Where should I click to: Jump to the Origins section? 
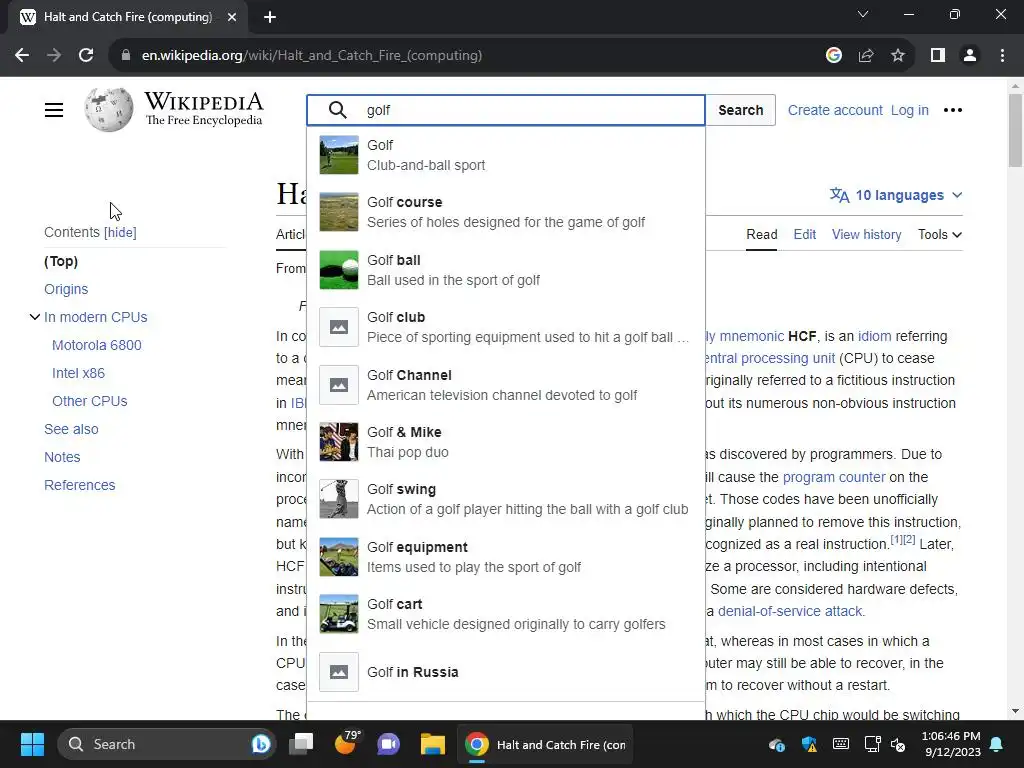pyautogui.click(x=66, y=289)
